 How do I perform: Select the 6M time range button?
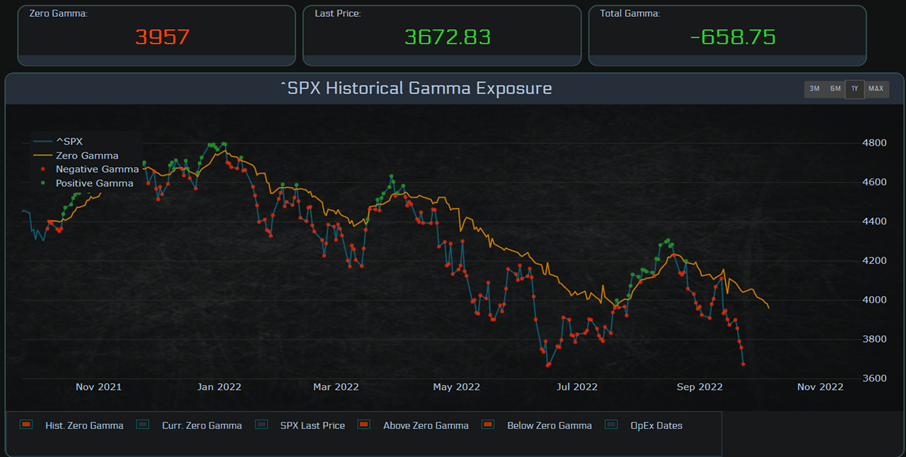pos(835,89)
